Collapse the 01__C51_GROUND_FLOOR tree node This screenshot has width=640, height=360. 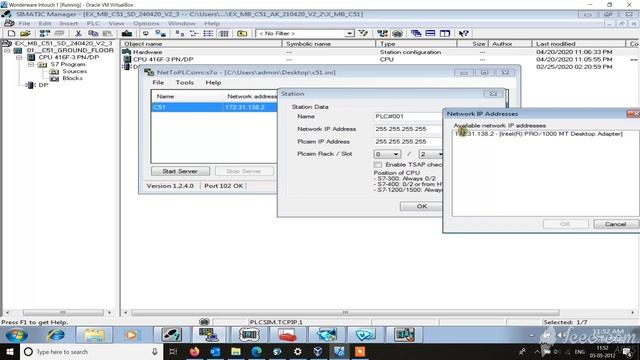pyautogui.click(x=7, y=51)
